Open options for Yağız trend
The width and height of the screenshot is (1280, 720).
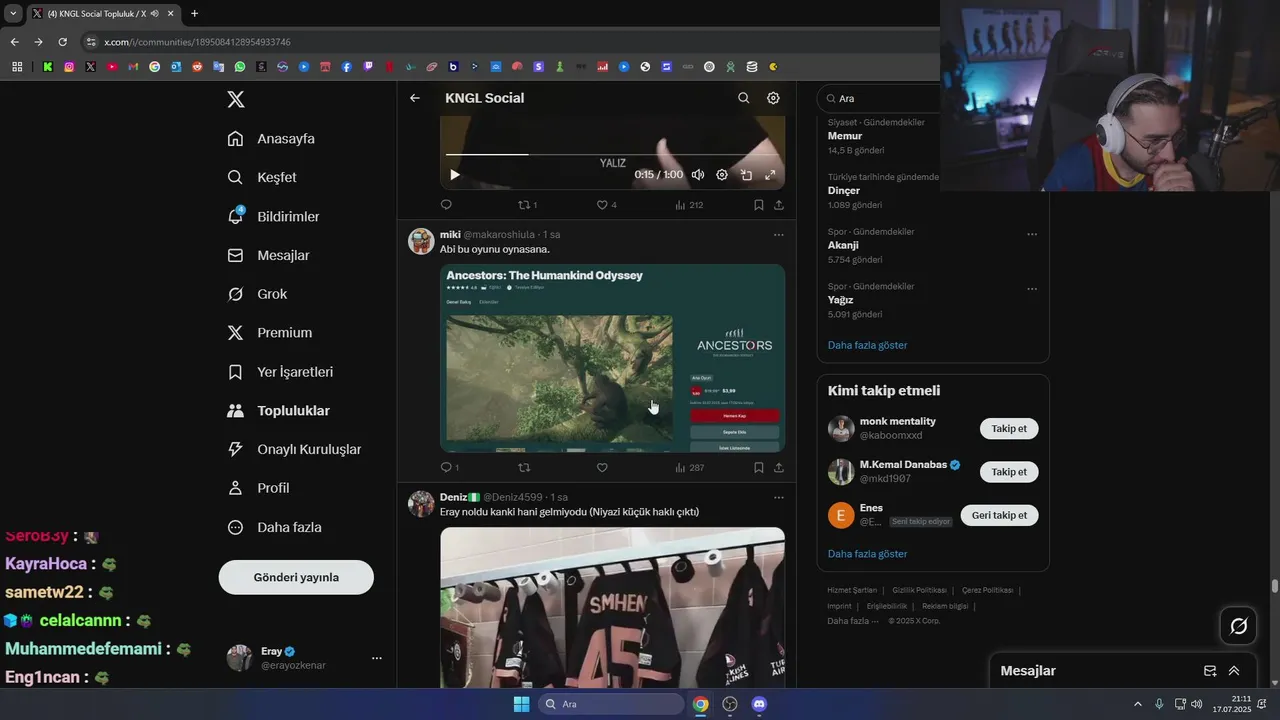[x=1032, y=289]
